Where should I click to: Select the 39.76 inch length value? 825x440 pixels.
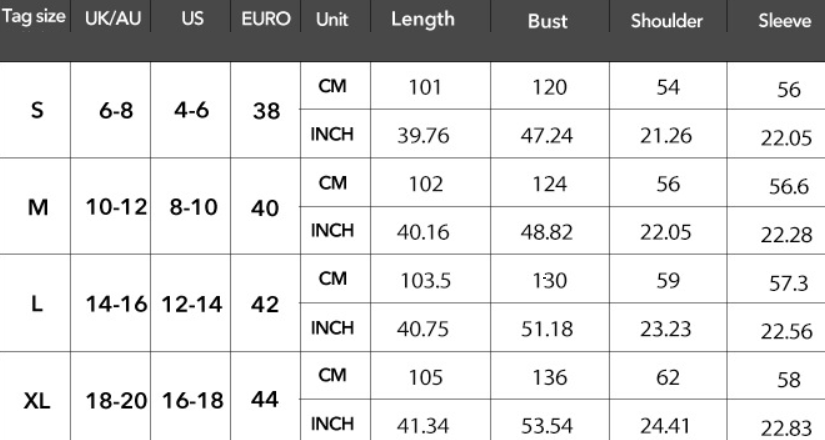click(x=422, y=136)
